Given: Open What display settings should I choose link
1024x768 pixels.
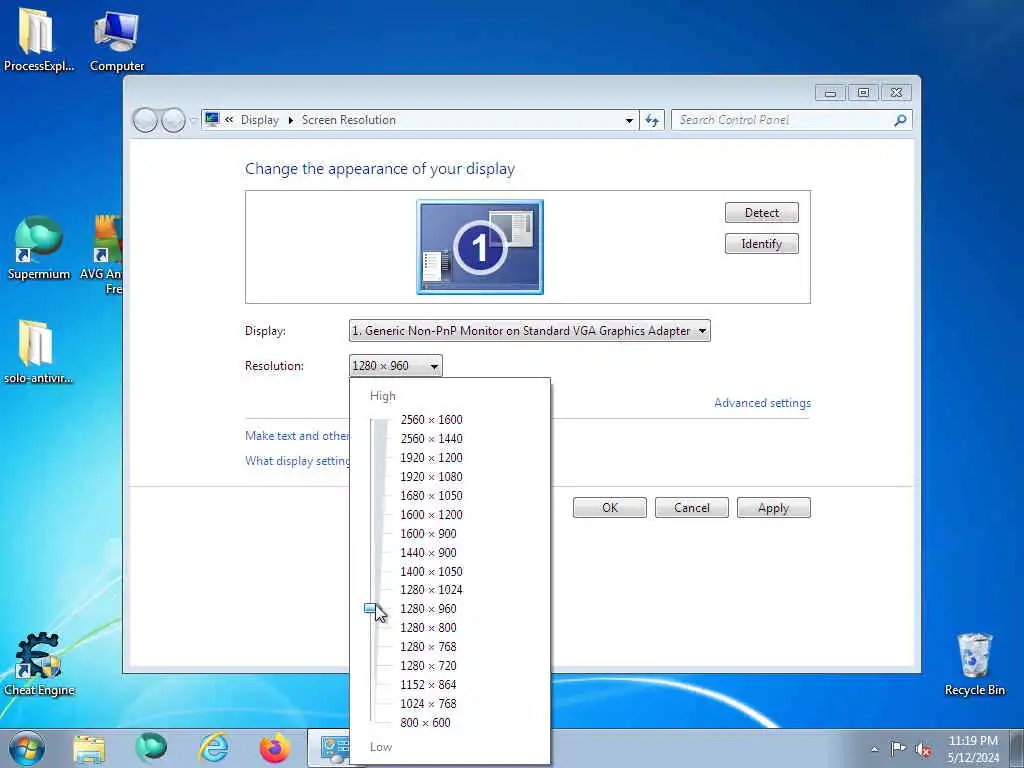Looking at the screenshot, I should (297, 460).
